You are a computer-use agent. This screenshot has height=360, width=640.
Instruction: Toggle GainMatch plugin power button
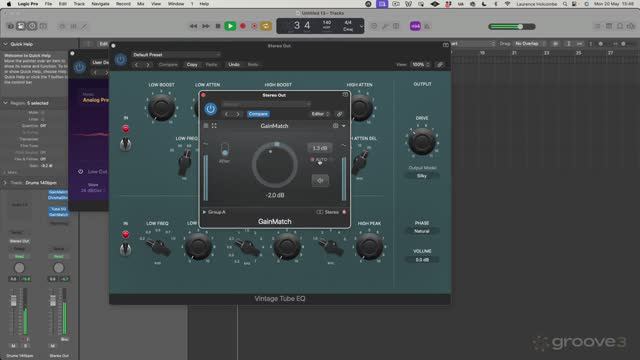[211, 109]
